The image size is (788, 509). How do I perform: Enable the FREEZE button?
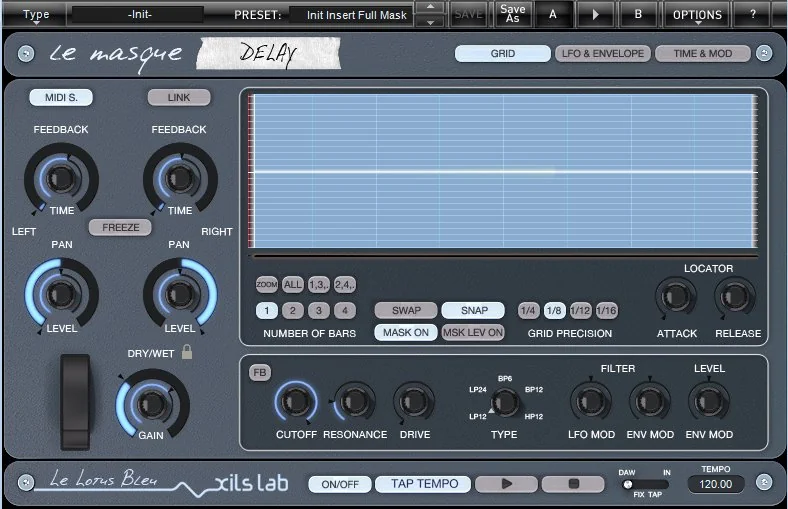(x=121, y=227)
